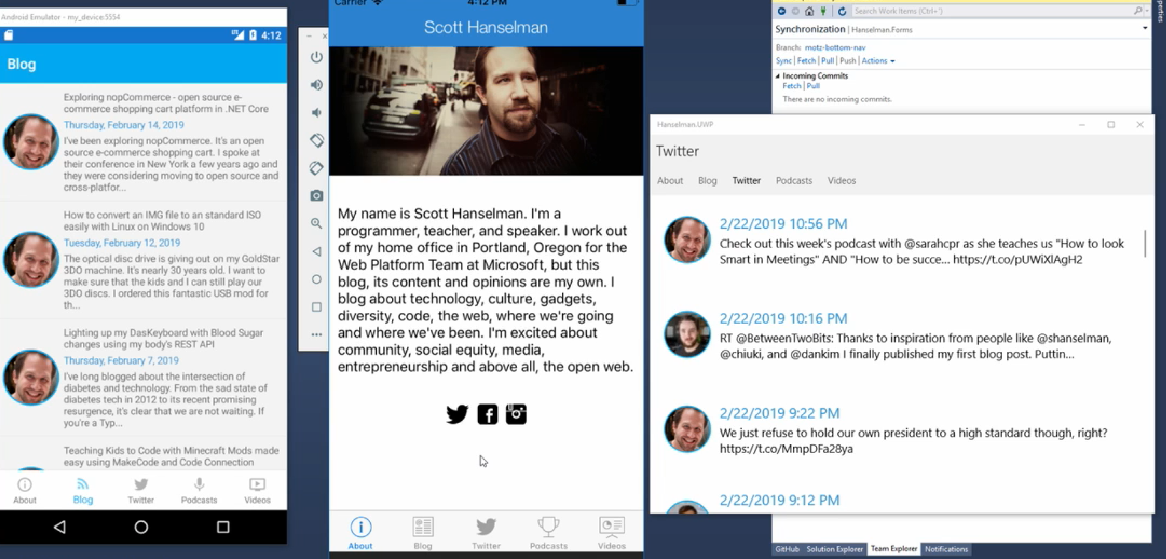This screenshot has height=559, width=1166.
Task: Select the Android app Twitter tab
Action: point(141,491)
